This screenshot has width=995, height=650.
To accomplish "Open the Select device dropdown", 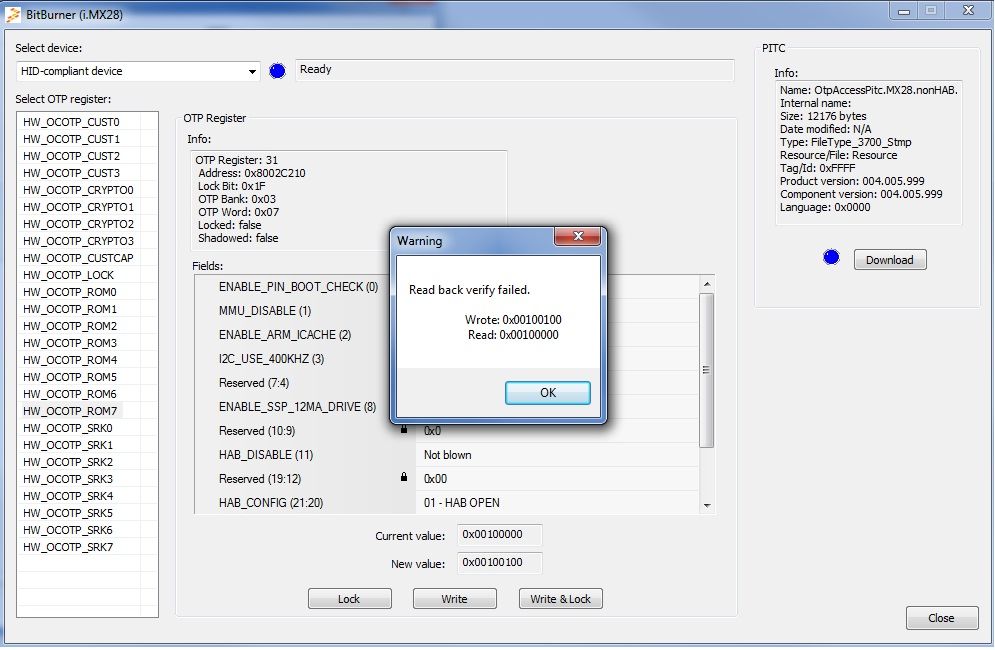I will click(252, 71).
